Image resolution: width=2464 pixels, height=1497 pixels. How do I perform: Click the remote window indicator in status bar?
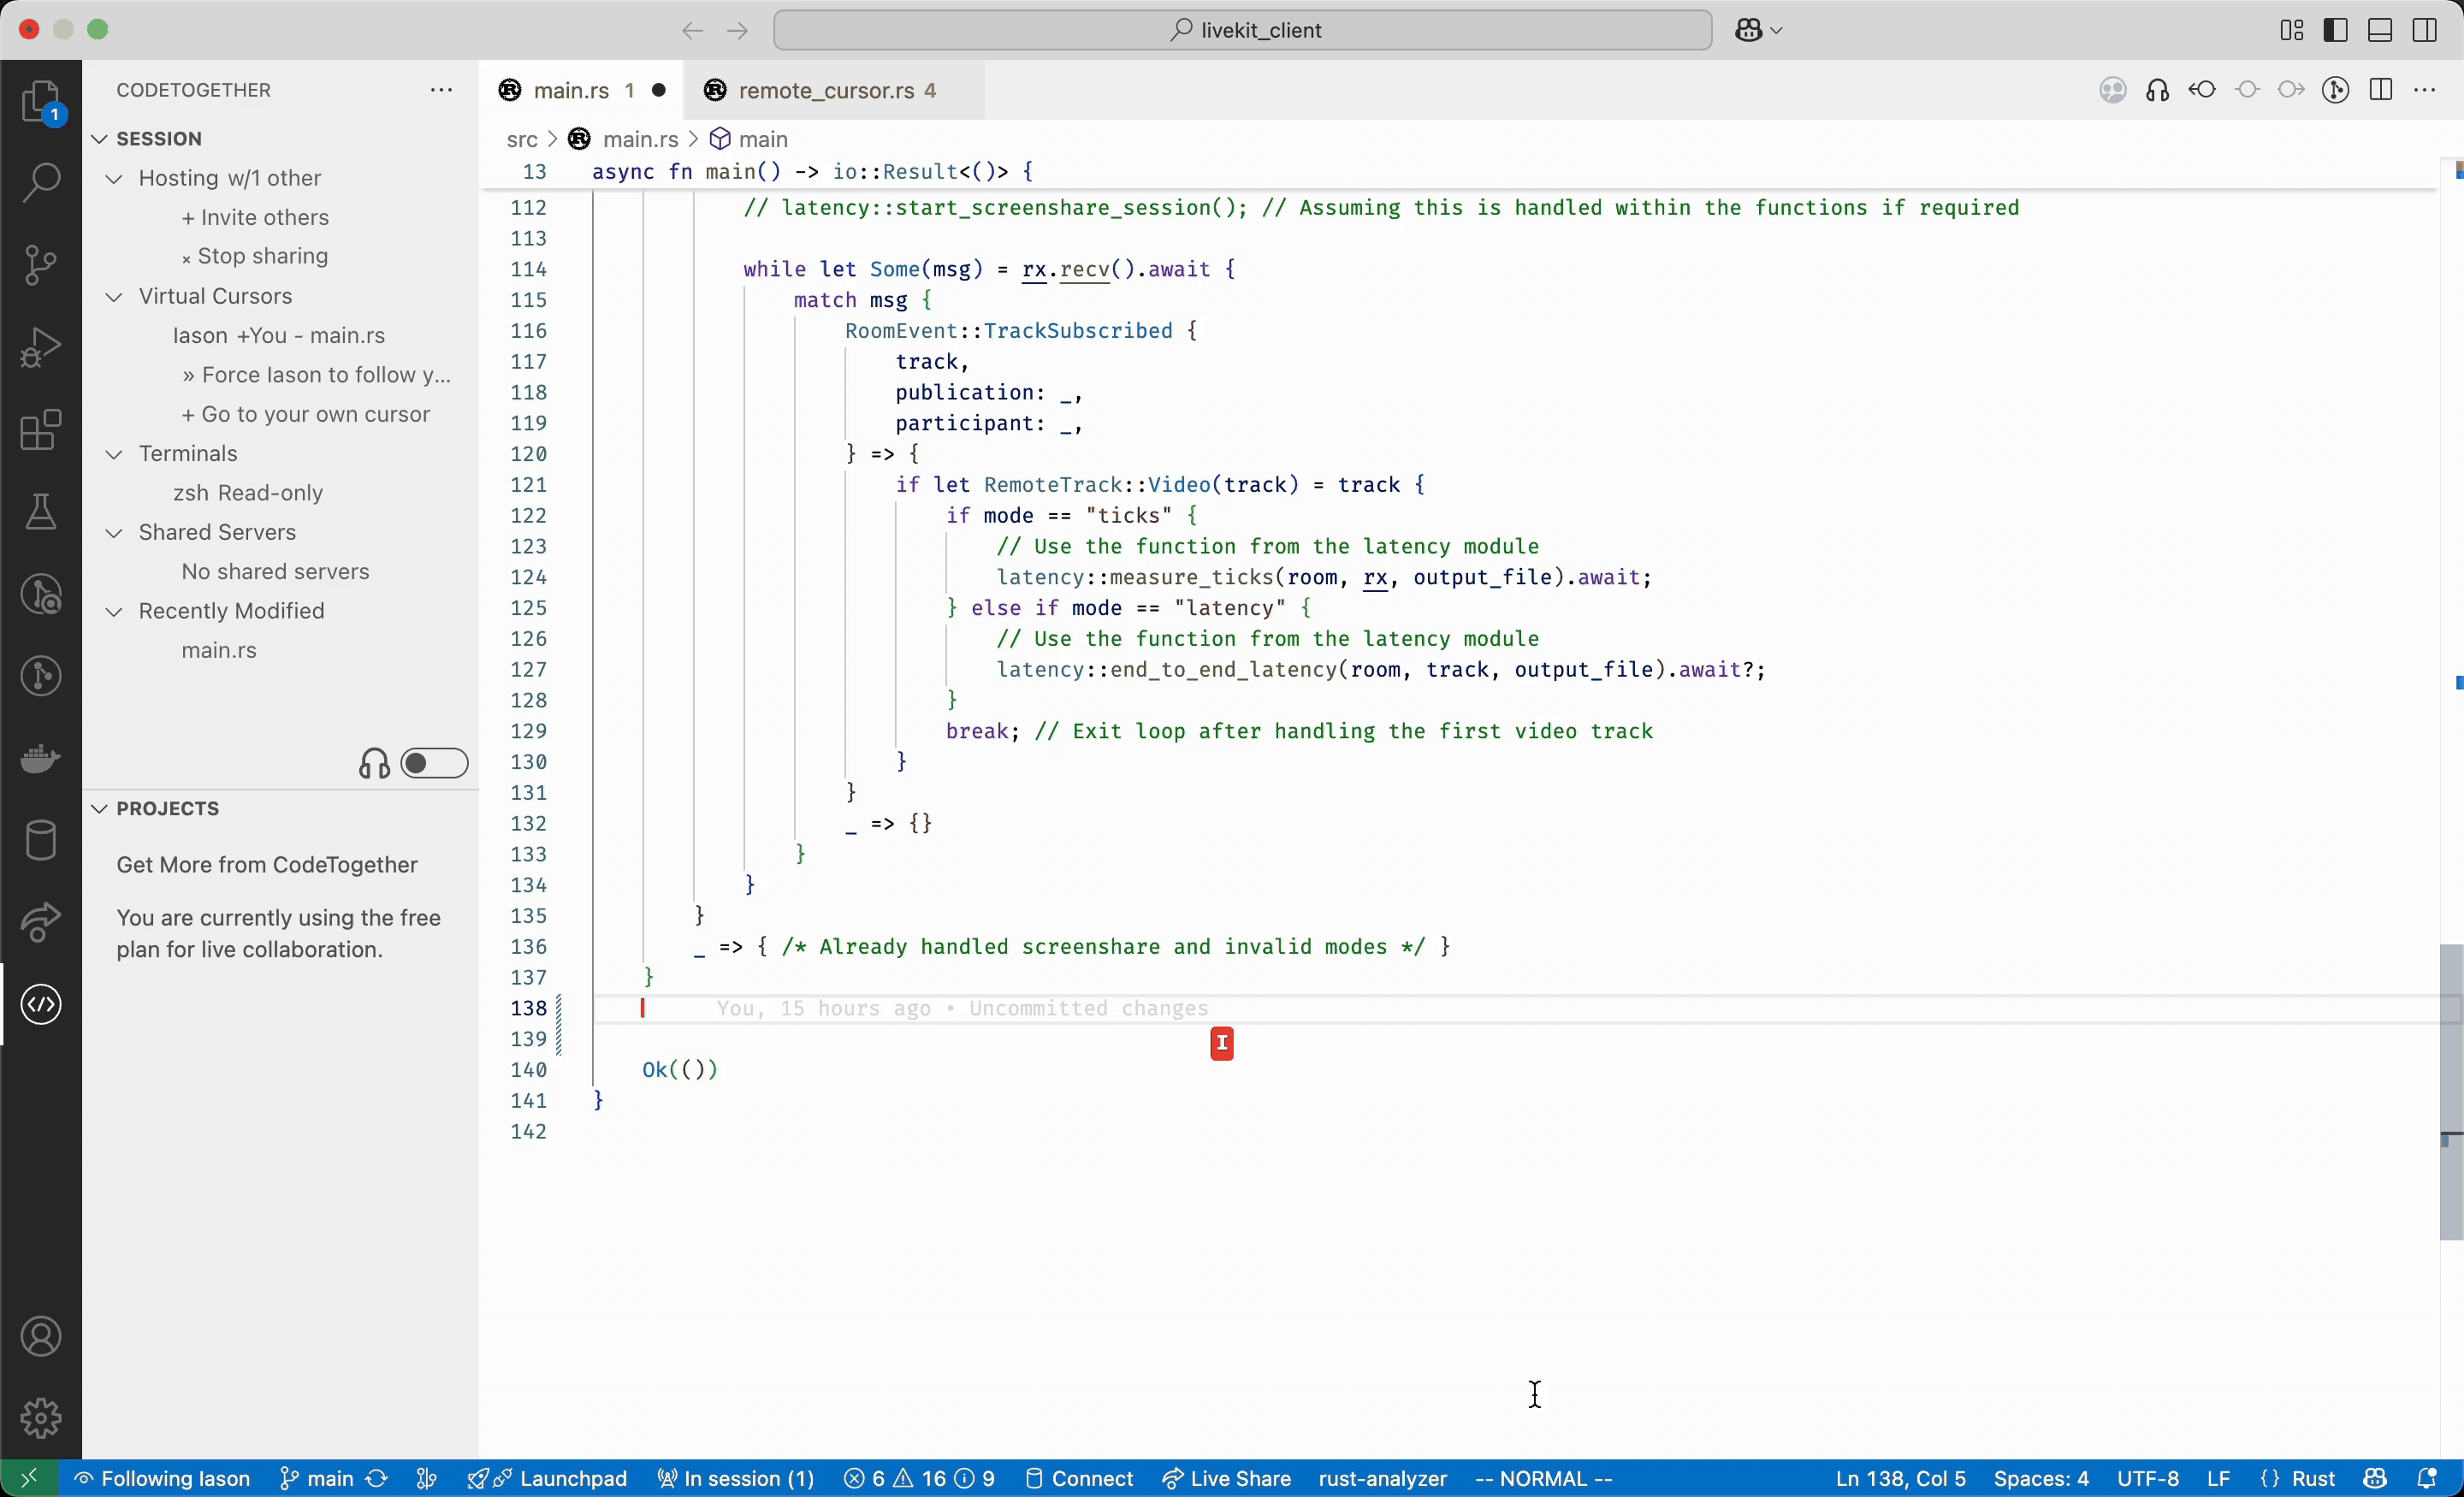pos(29,1478)
